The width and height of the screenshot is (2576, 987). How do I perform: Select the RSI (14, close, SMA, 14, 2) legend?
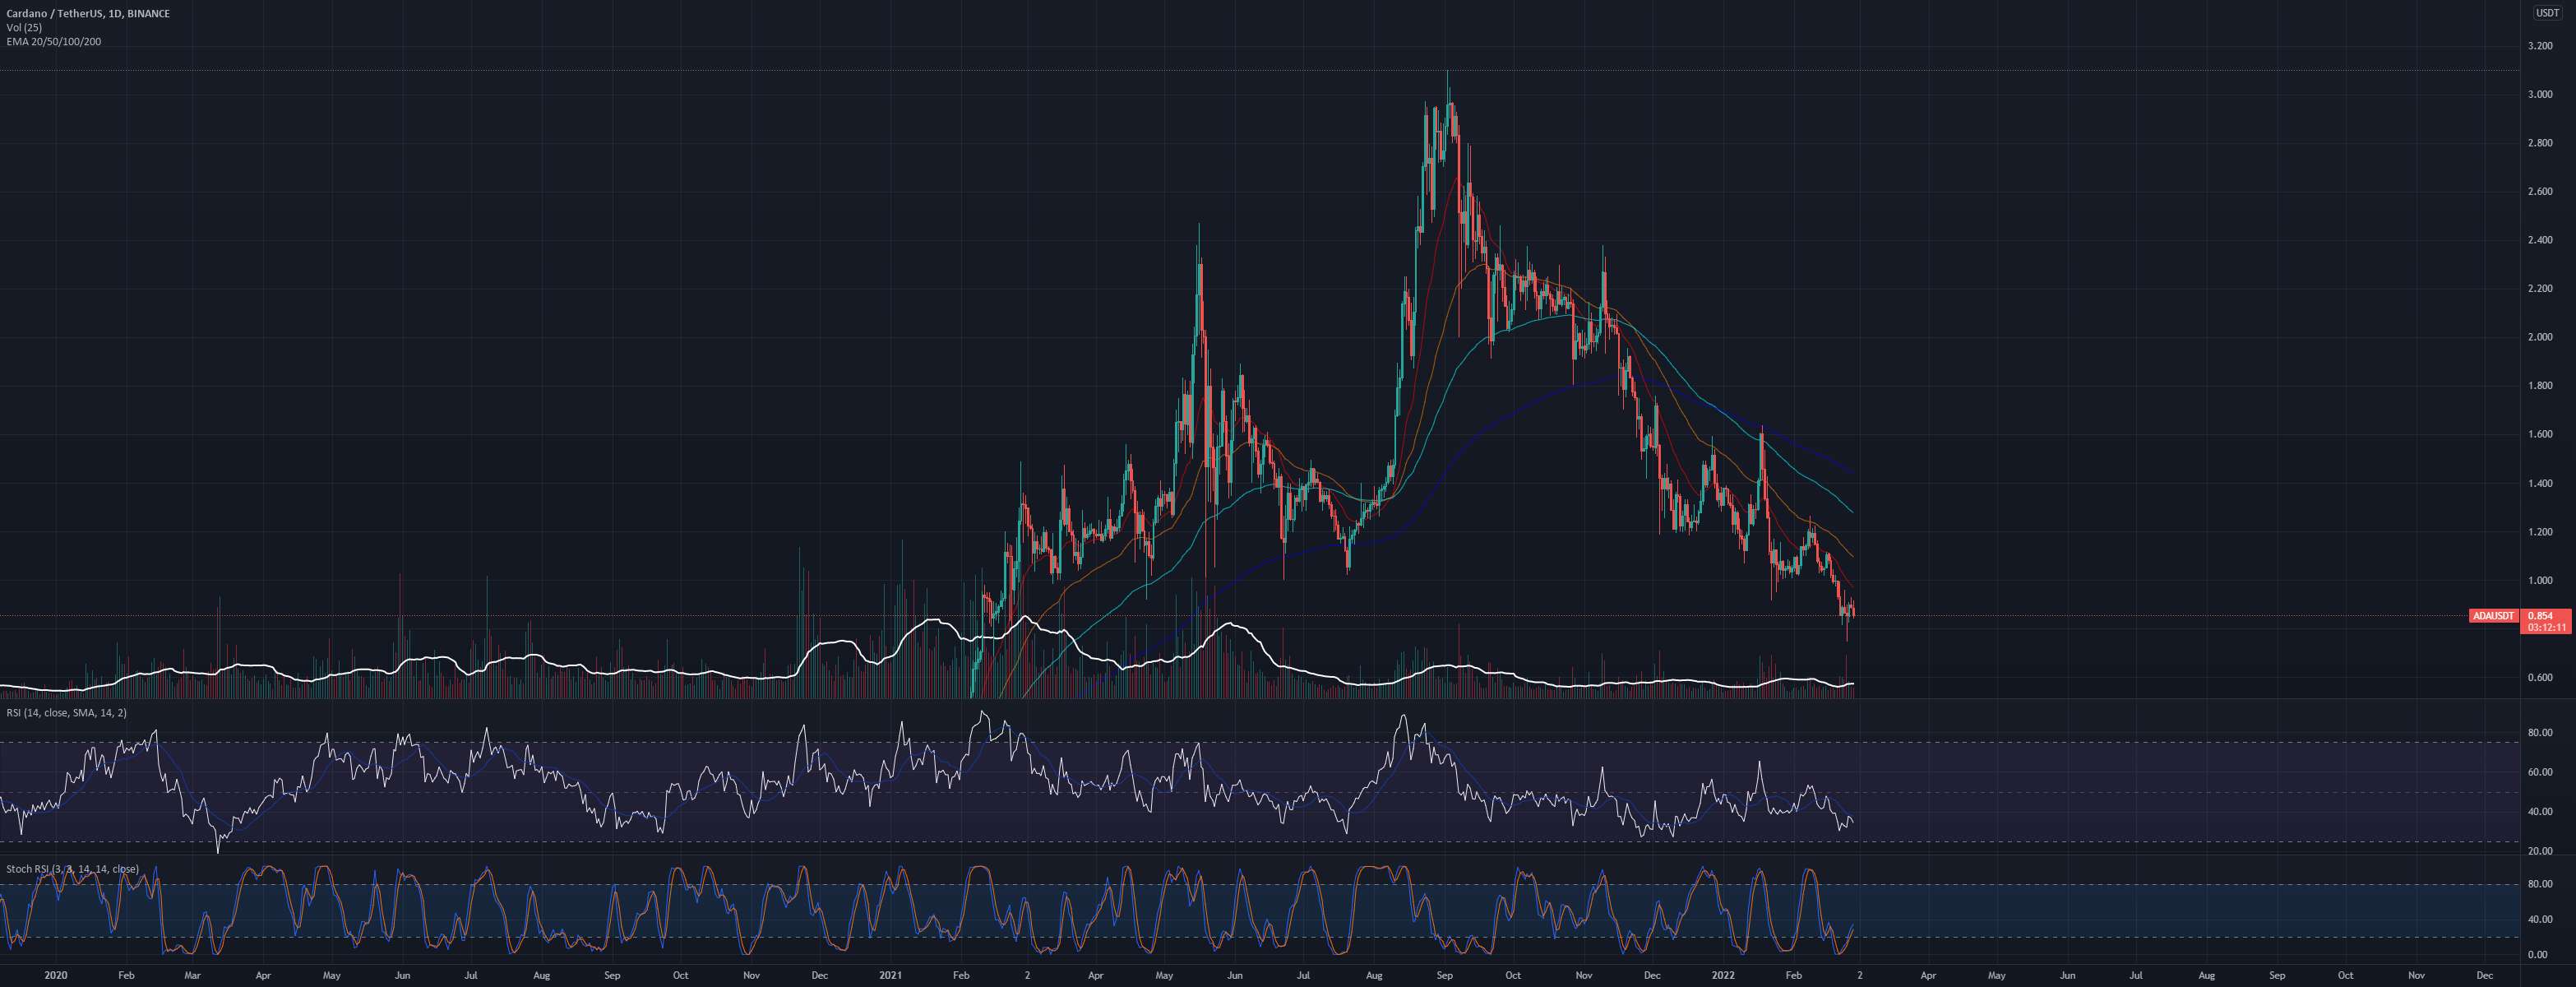(67, 713)
